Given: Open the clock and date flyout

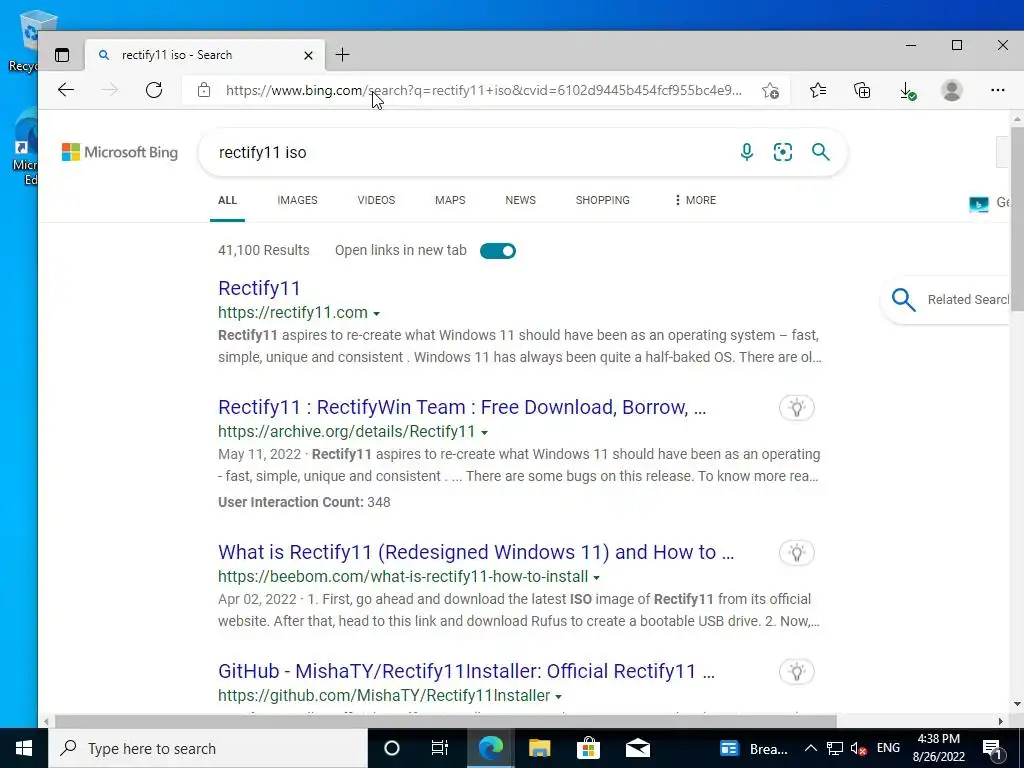Looking at the screenshot, I should point(938,748).
